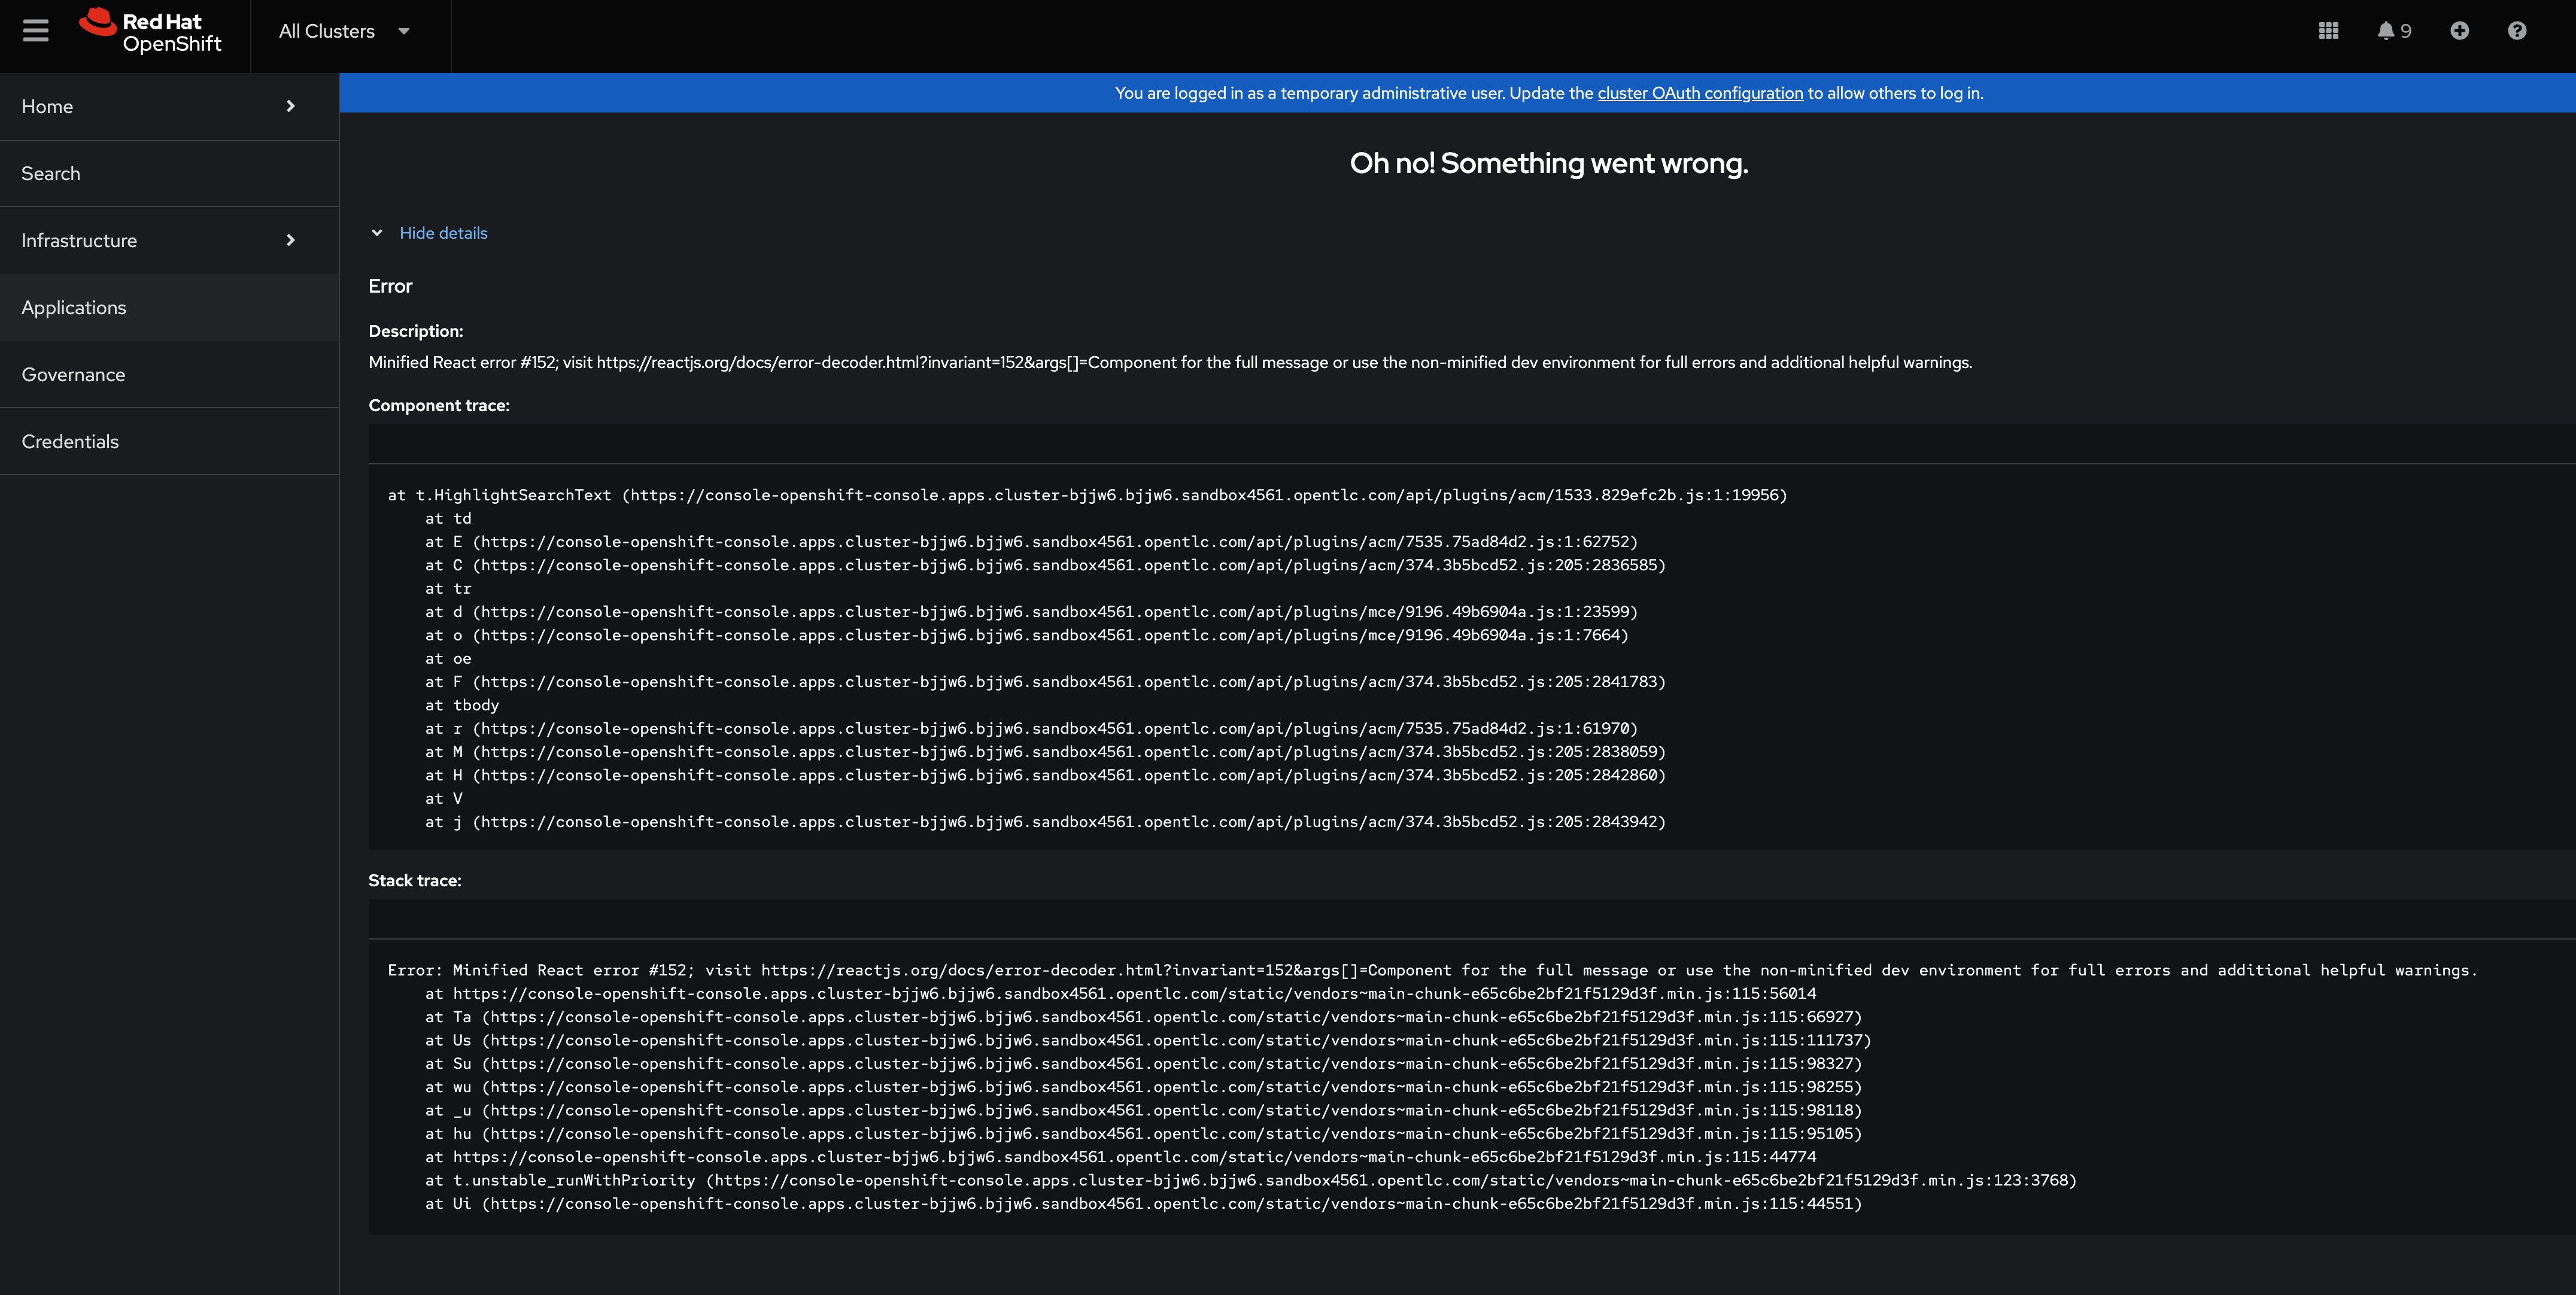
Task: Click the Red Hat OpenShift logo
Action: [x=151, y=31]
